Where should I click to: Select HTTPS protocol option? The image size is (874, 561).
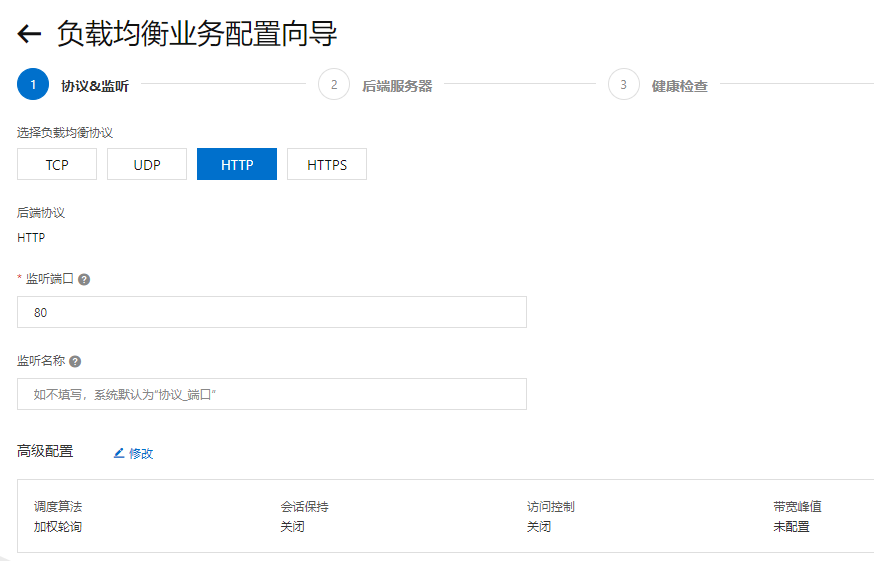[327, 164]
